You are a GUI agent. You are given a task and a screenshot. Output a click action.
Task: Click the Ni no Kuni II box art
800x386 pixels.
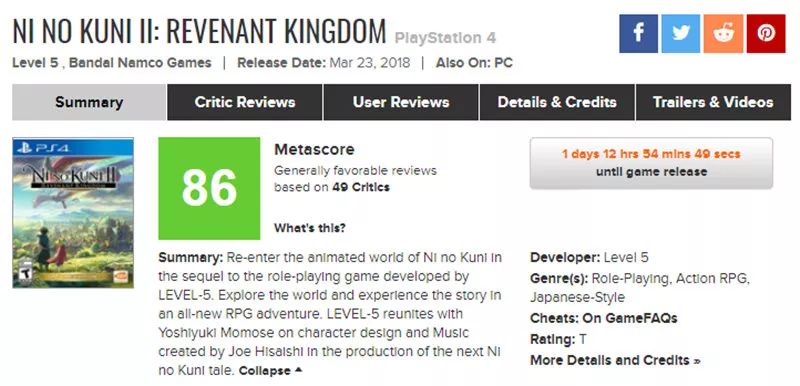click(73, 213)
